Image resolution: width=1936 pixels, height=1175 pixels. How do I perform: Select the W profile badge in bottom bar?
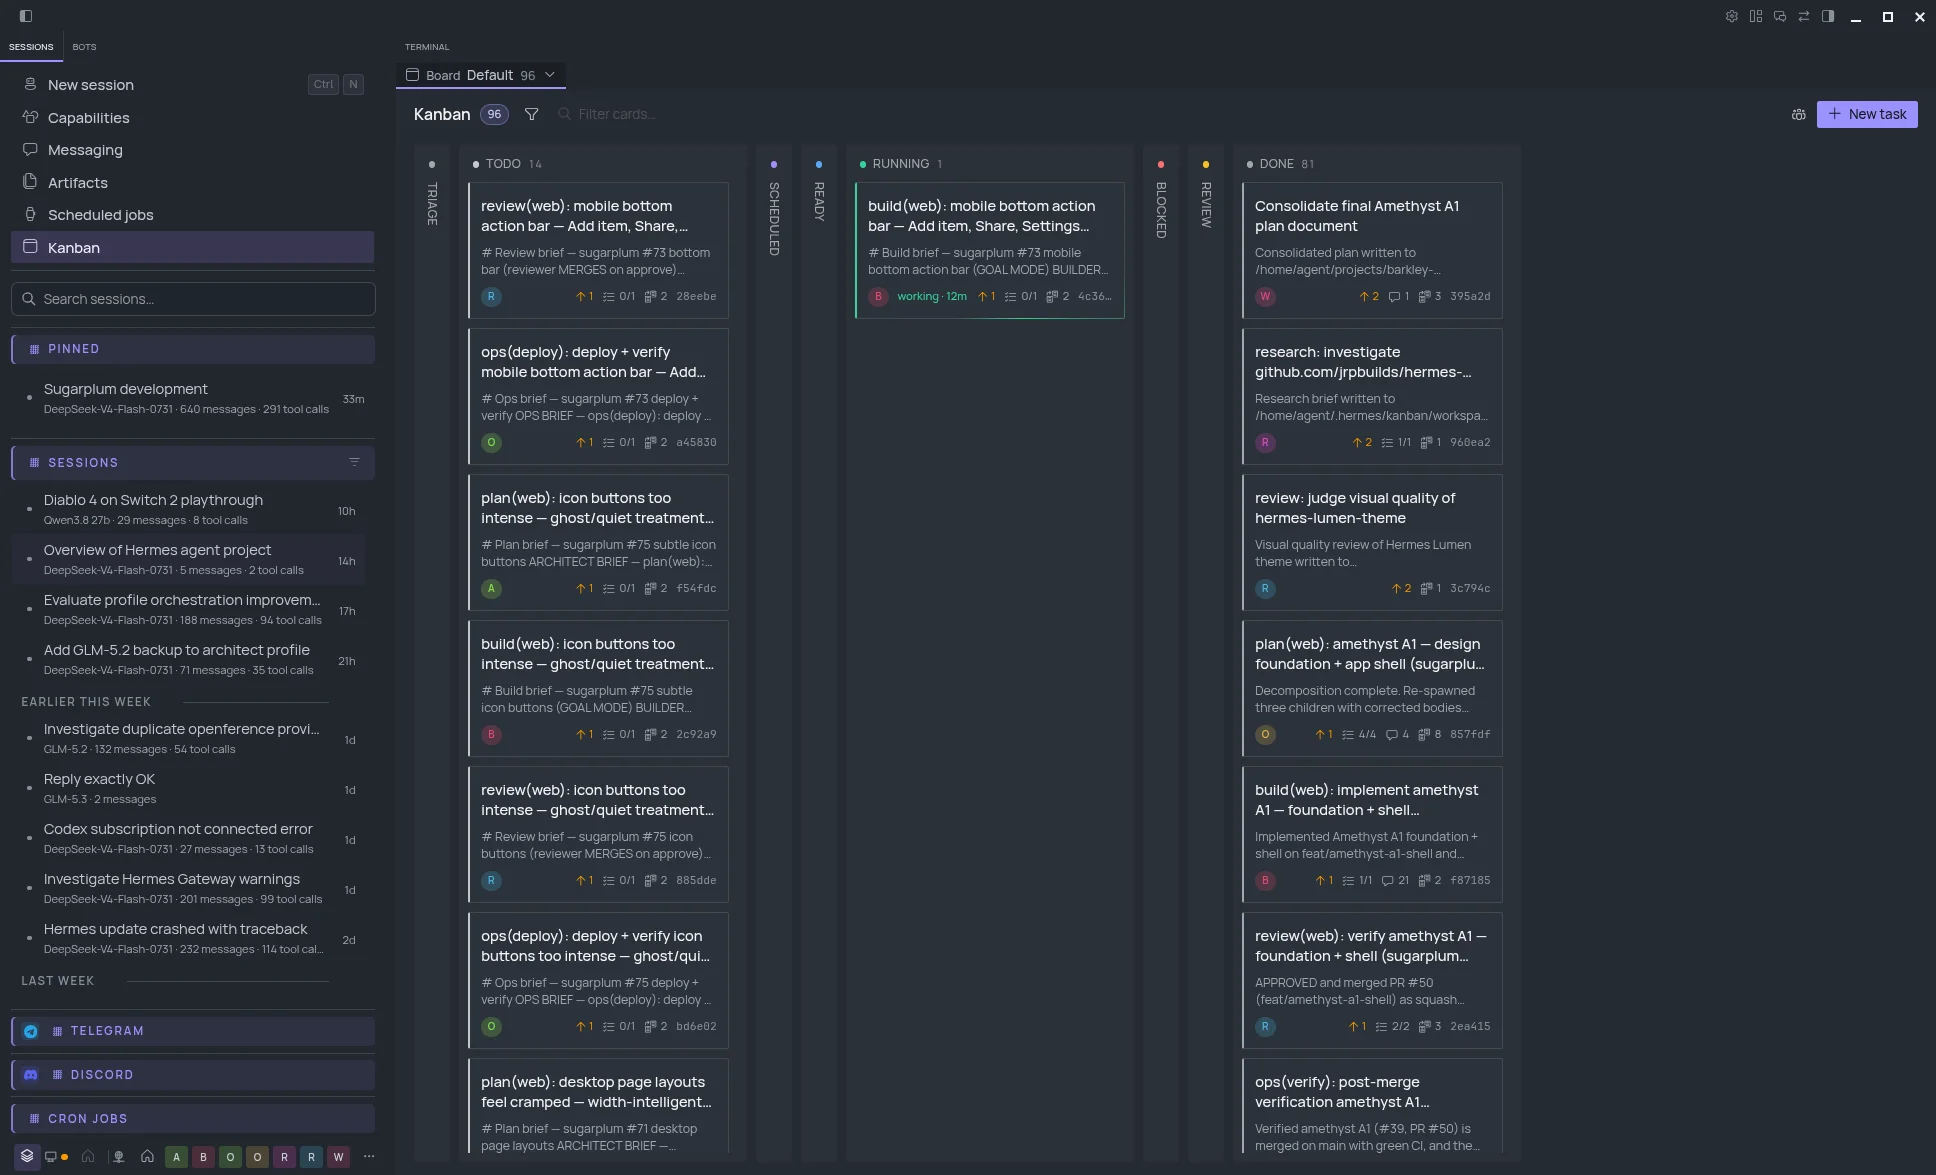[x=338, y=1157]
